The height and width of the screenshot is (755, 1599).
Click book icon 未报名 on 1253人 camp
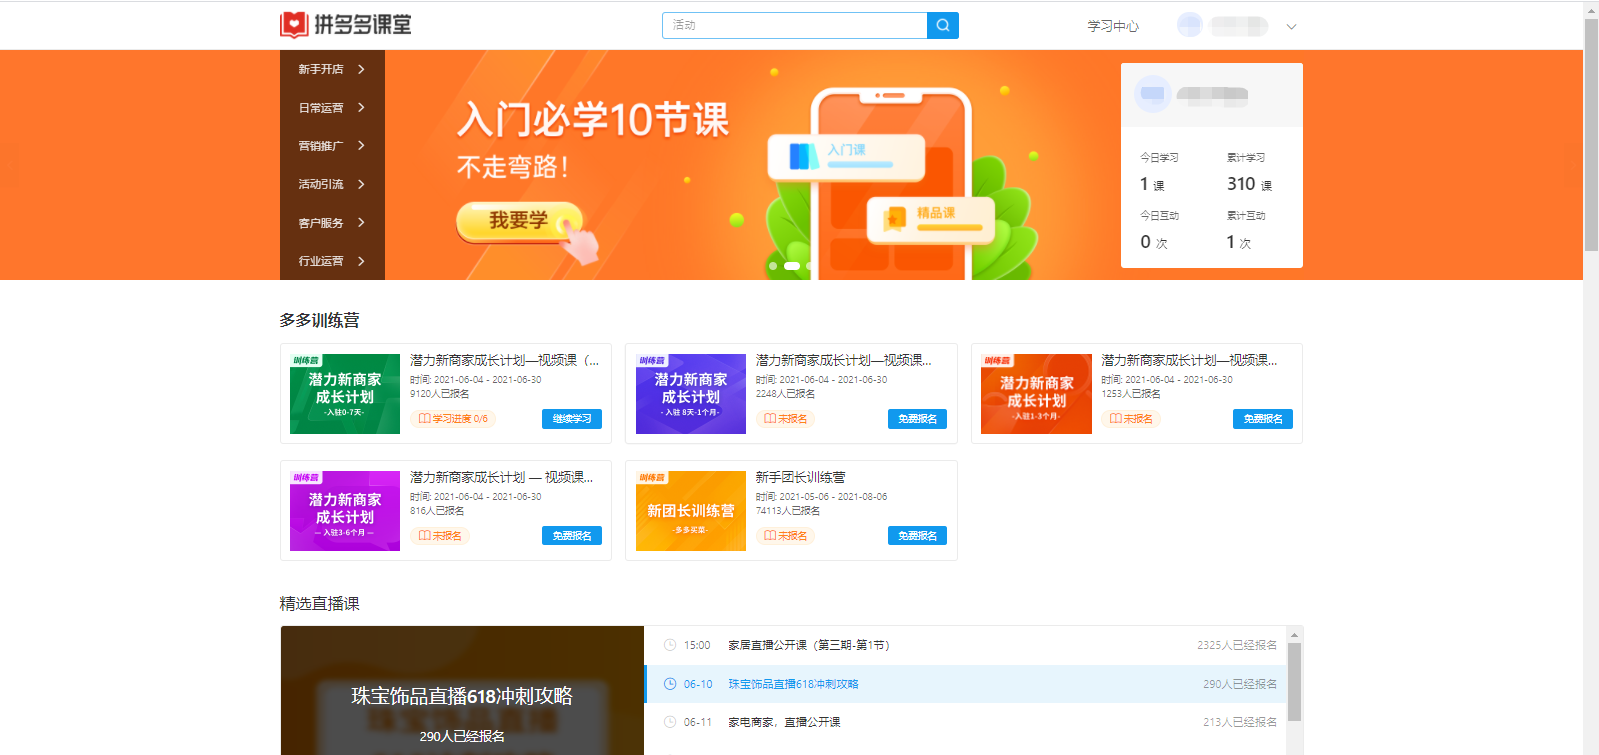(1116, 419)
